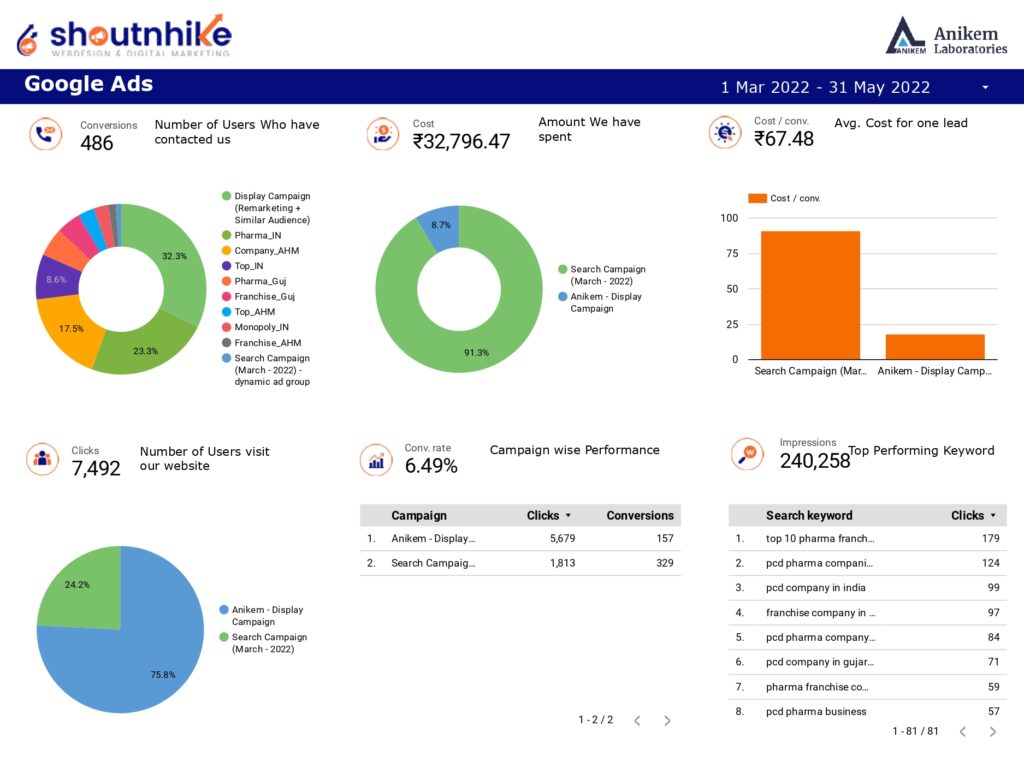
Task: Go to previous page of keyword table
Action: pyautogui.click(x=963, y=731)
